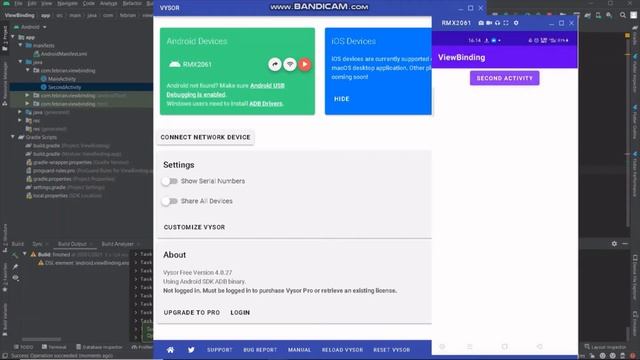
Task: Click the phone back navigation button
Action: pyautogui.click(x=540, y=347)
